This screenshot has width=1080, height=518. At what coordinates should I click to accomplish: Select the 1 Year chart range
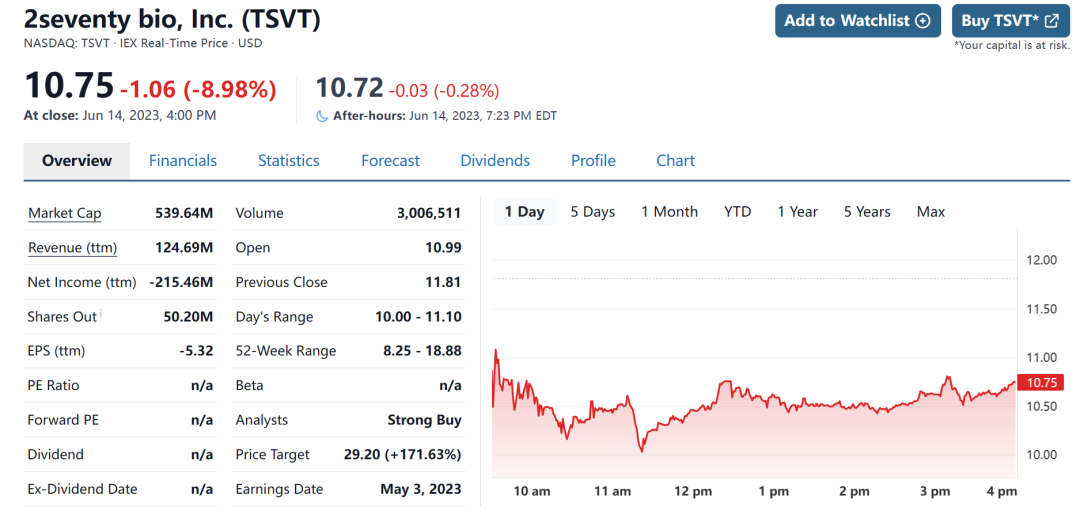pyautogui.click(x=798, y=212)
